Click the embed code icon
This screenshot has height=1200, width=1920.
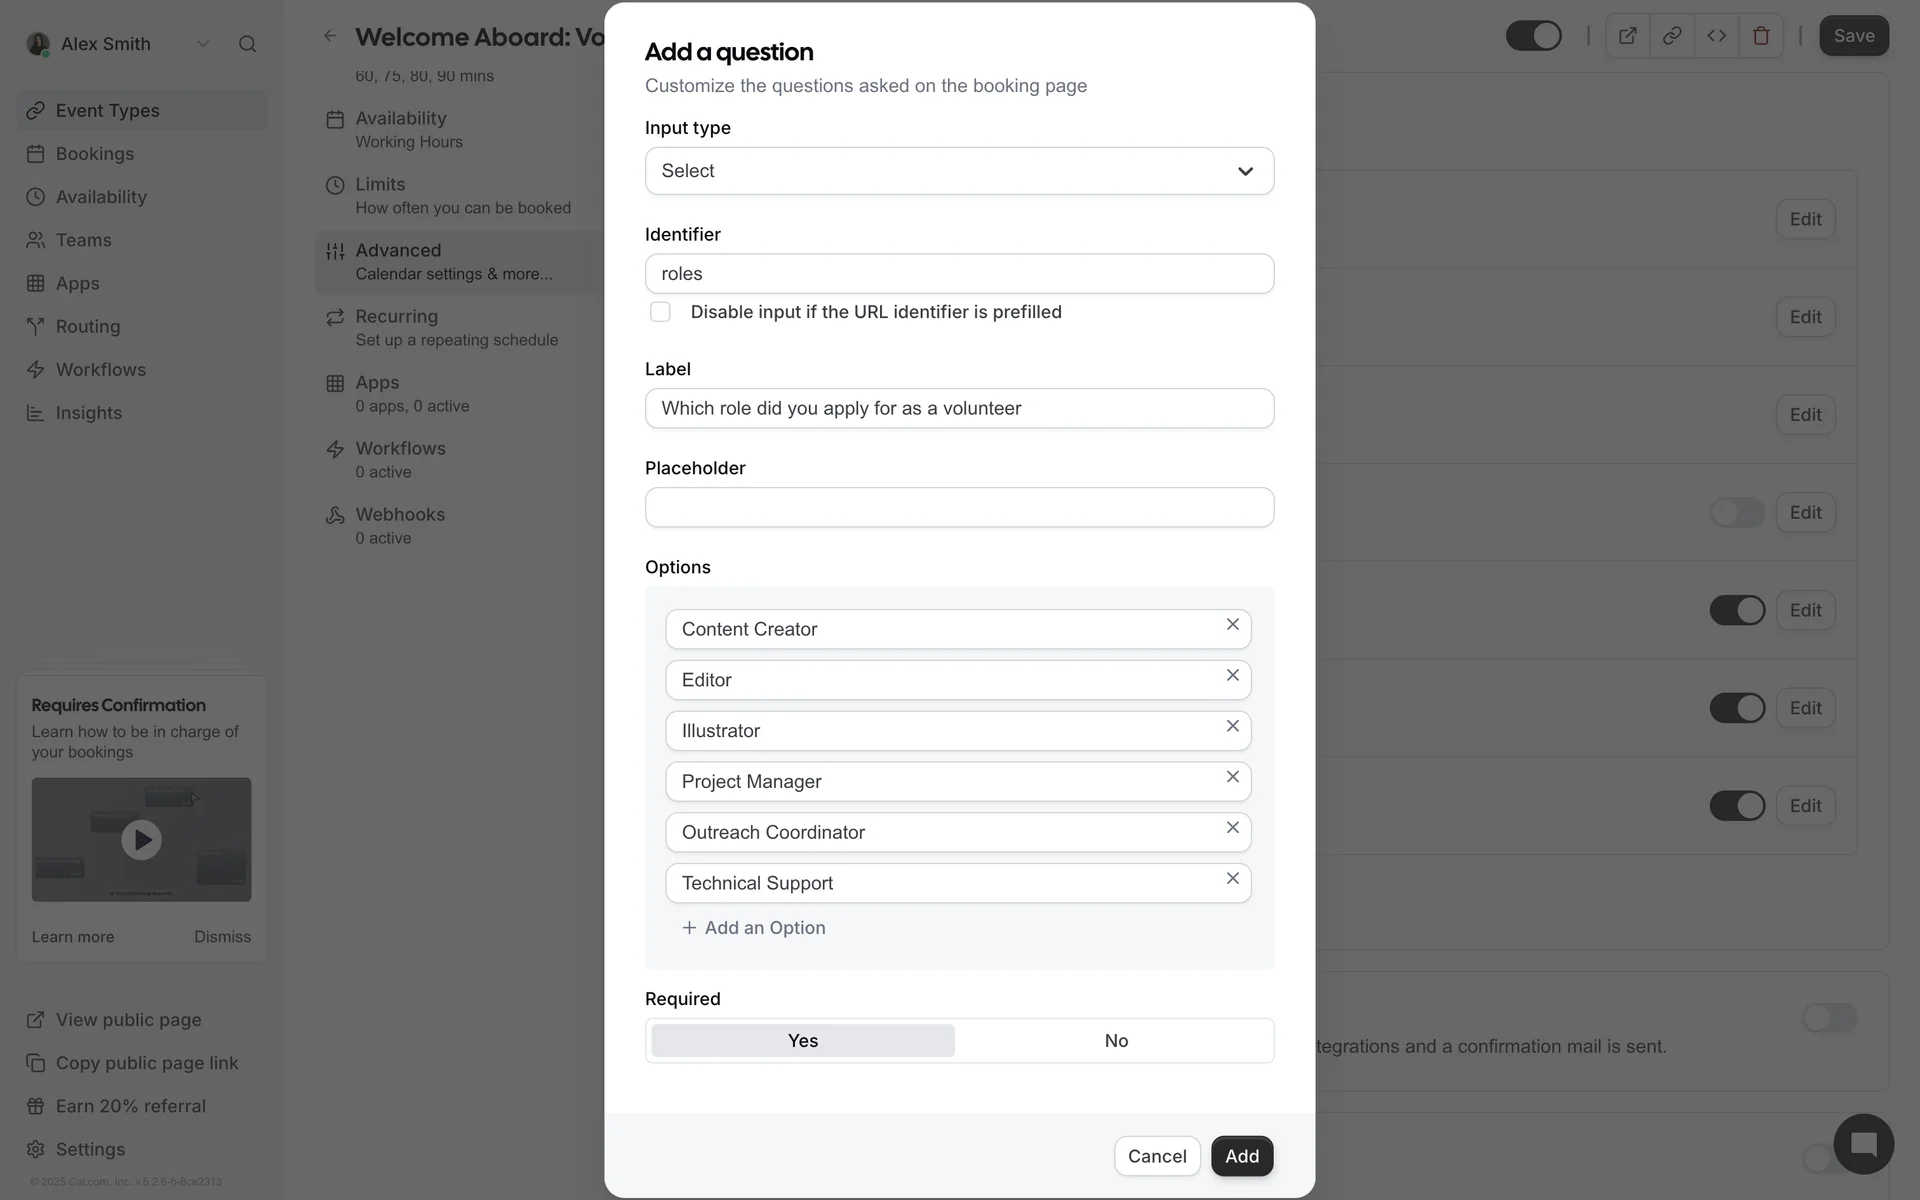[x=1716, y=36]
